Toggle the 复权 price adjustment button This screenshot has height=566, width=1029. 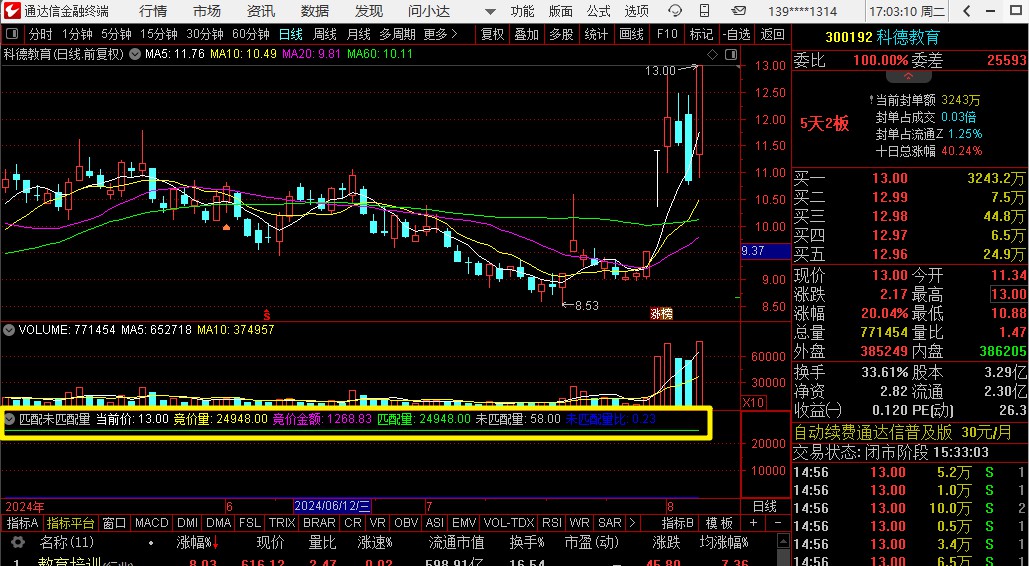[x=493, y=34]
